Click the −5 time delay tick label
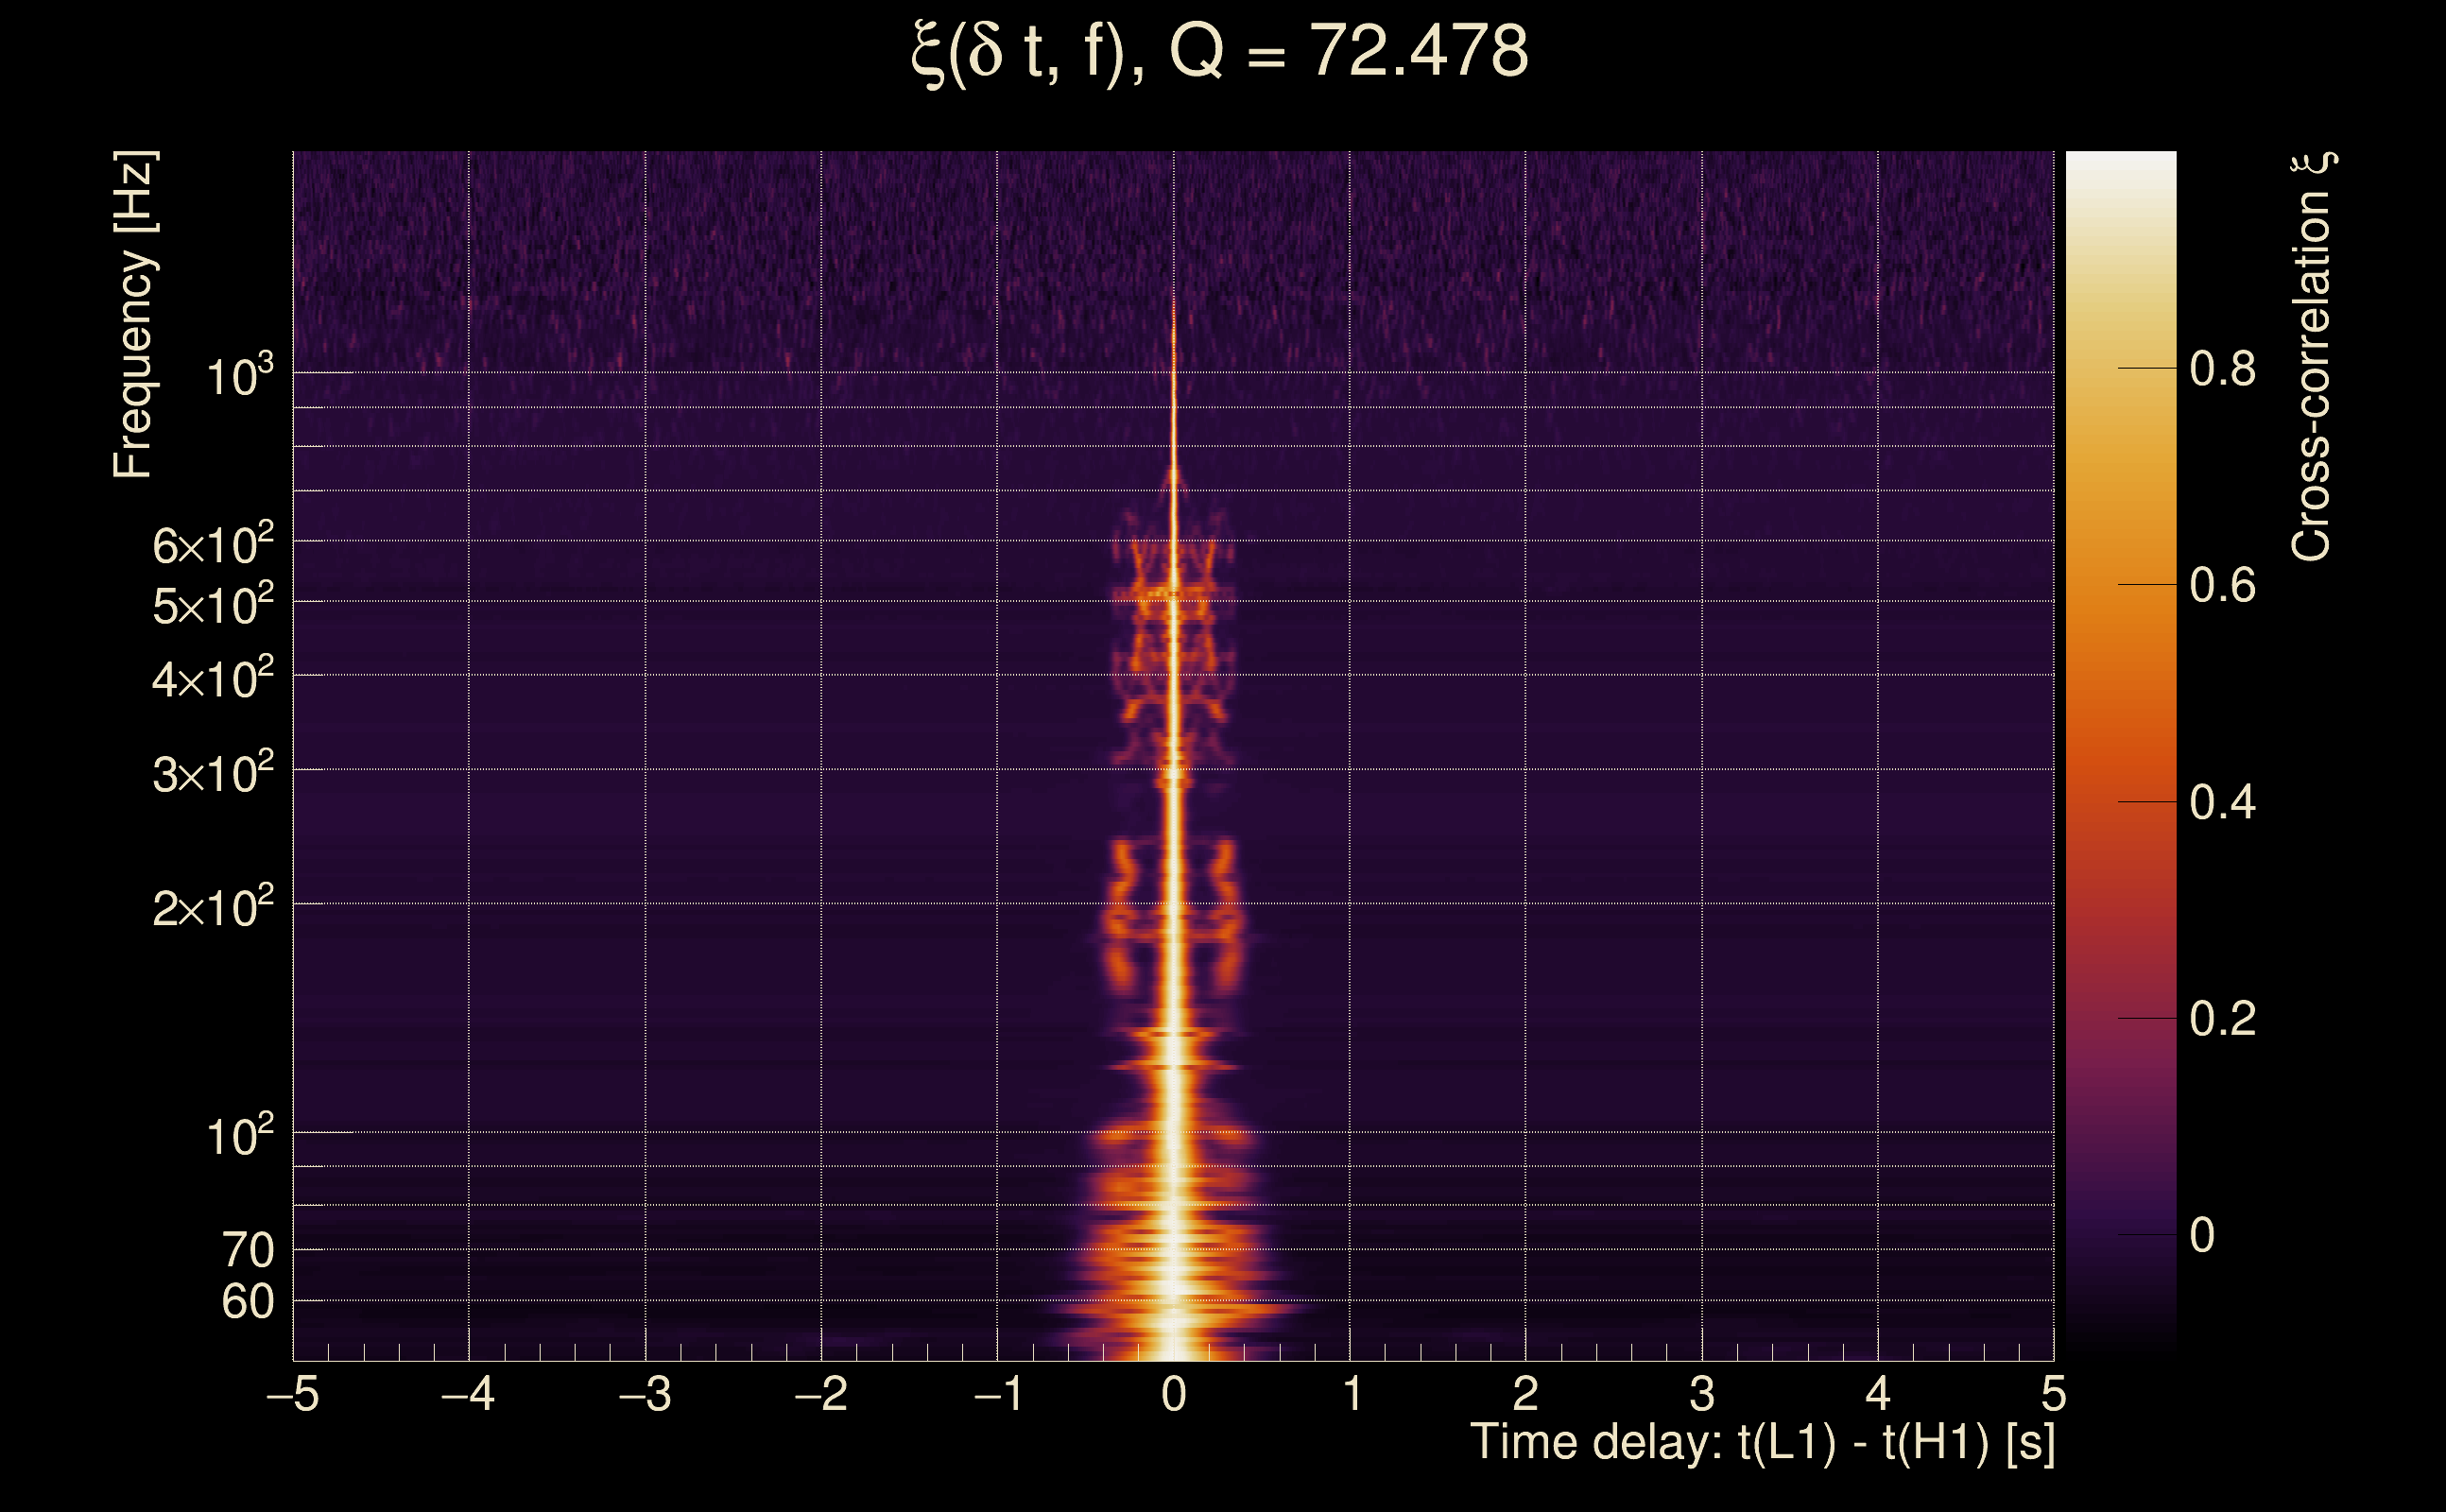This screenshot has width=2446, height=1512. click(x=292, y=1394)
